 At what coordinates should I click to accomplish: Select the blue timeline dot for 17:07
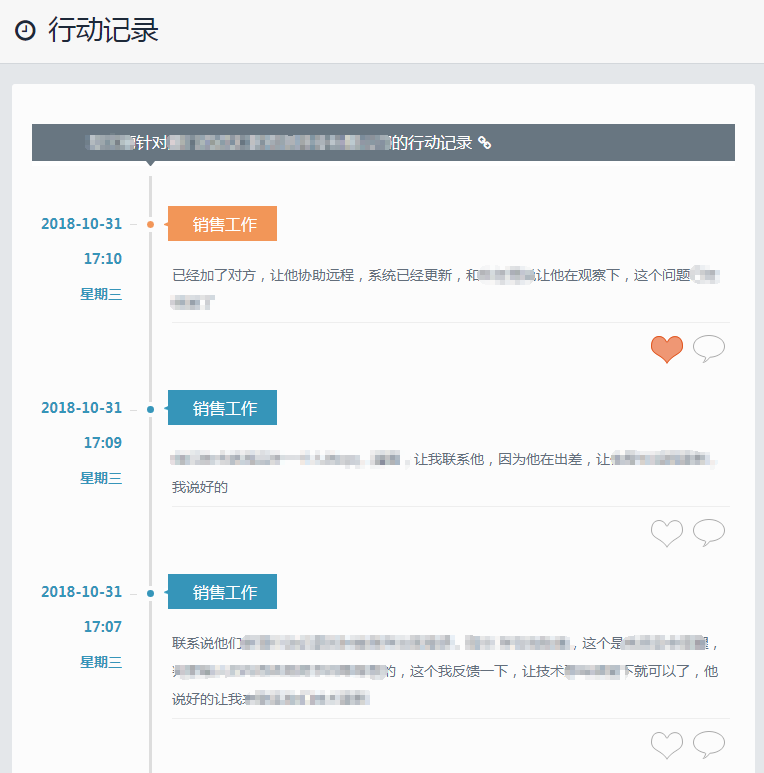[x=150, y=593]
